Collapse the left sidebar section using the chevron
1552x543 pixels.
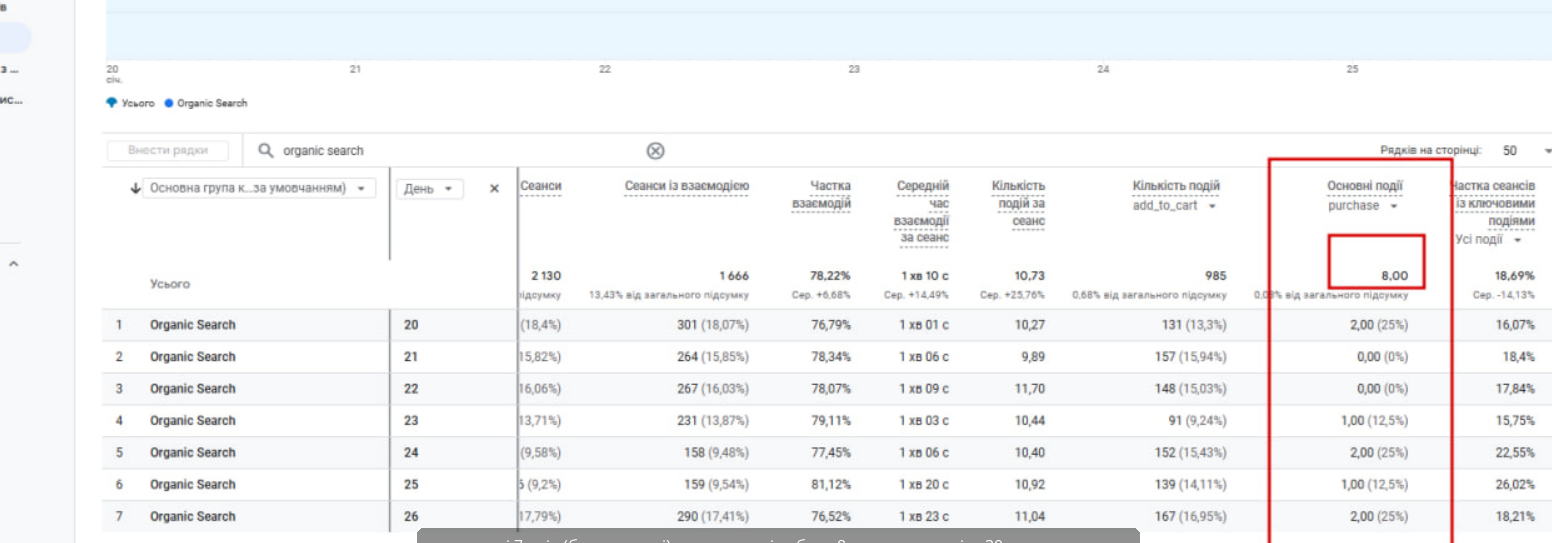click(14, 264)
